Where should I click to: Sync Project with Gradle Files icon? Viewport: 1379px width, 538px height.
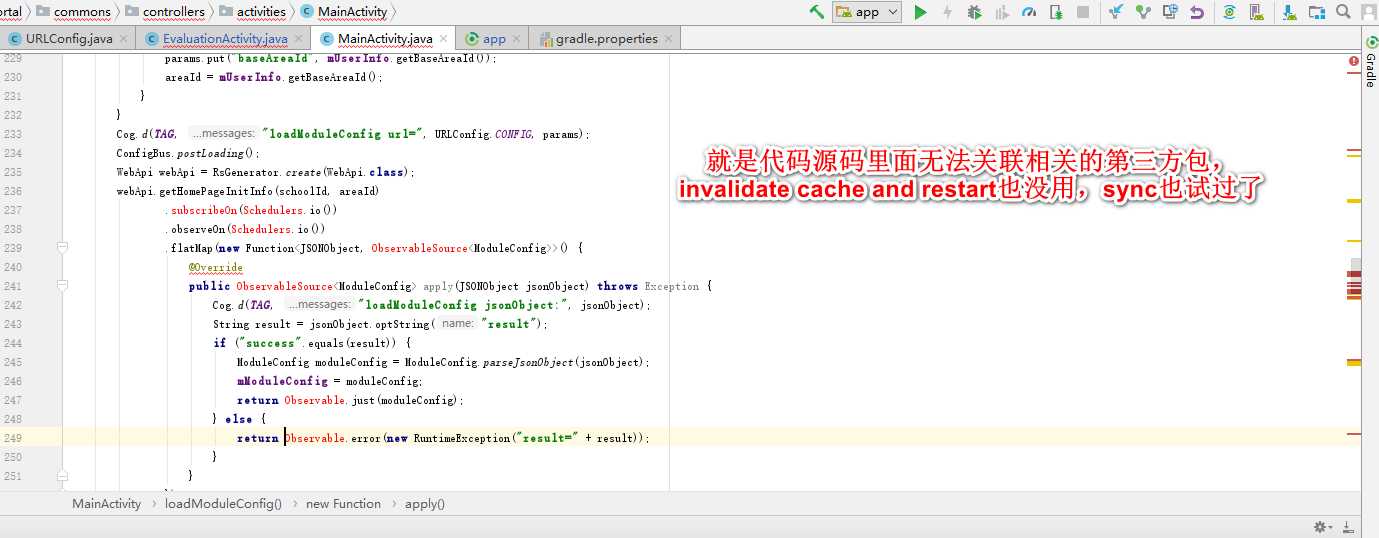[1229, 12]
